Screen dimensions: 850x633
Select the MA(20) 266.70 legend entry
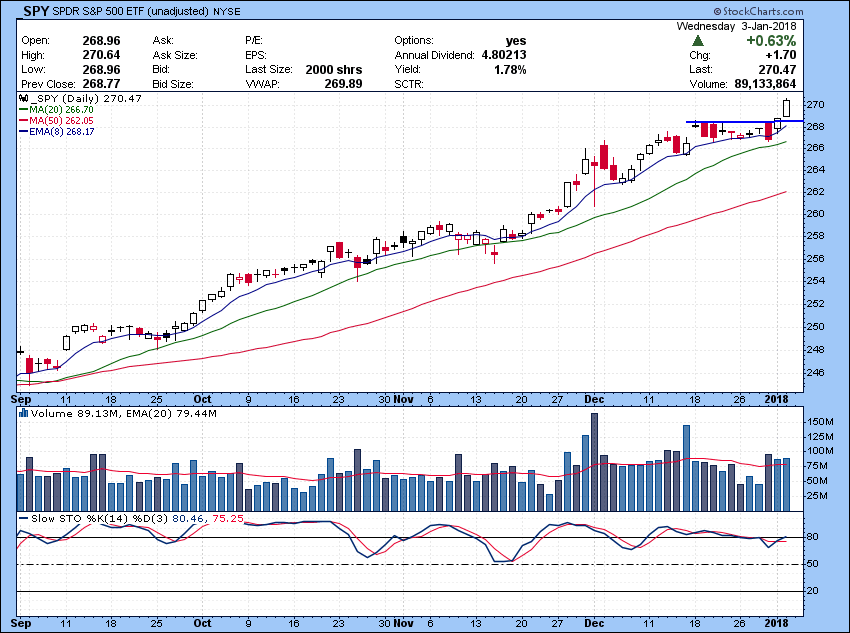point(56,109)
